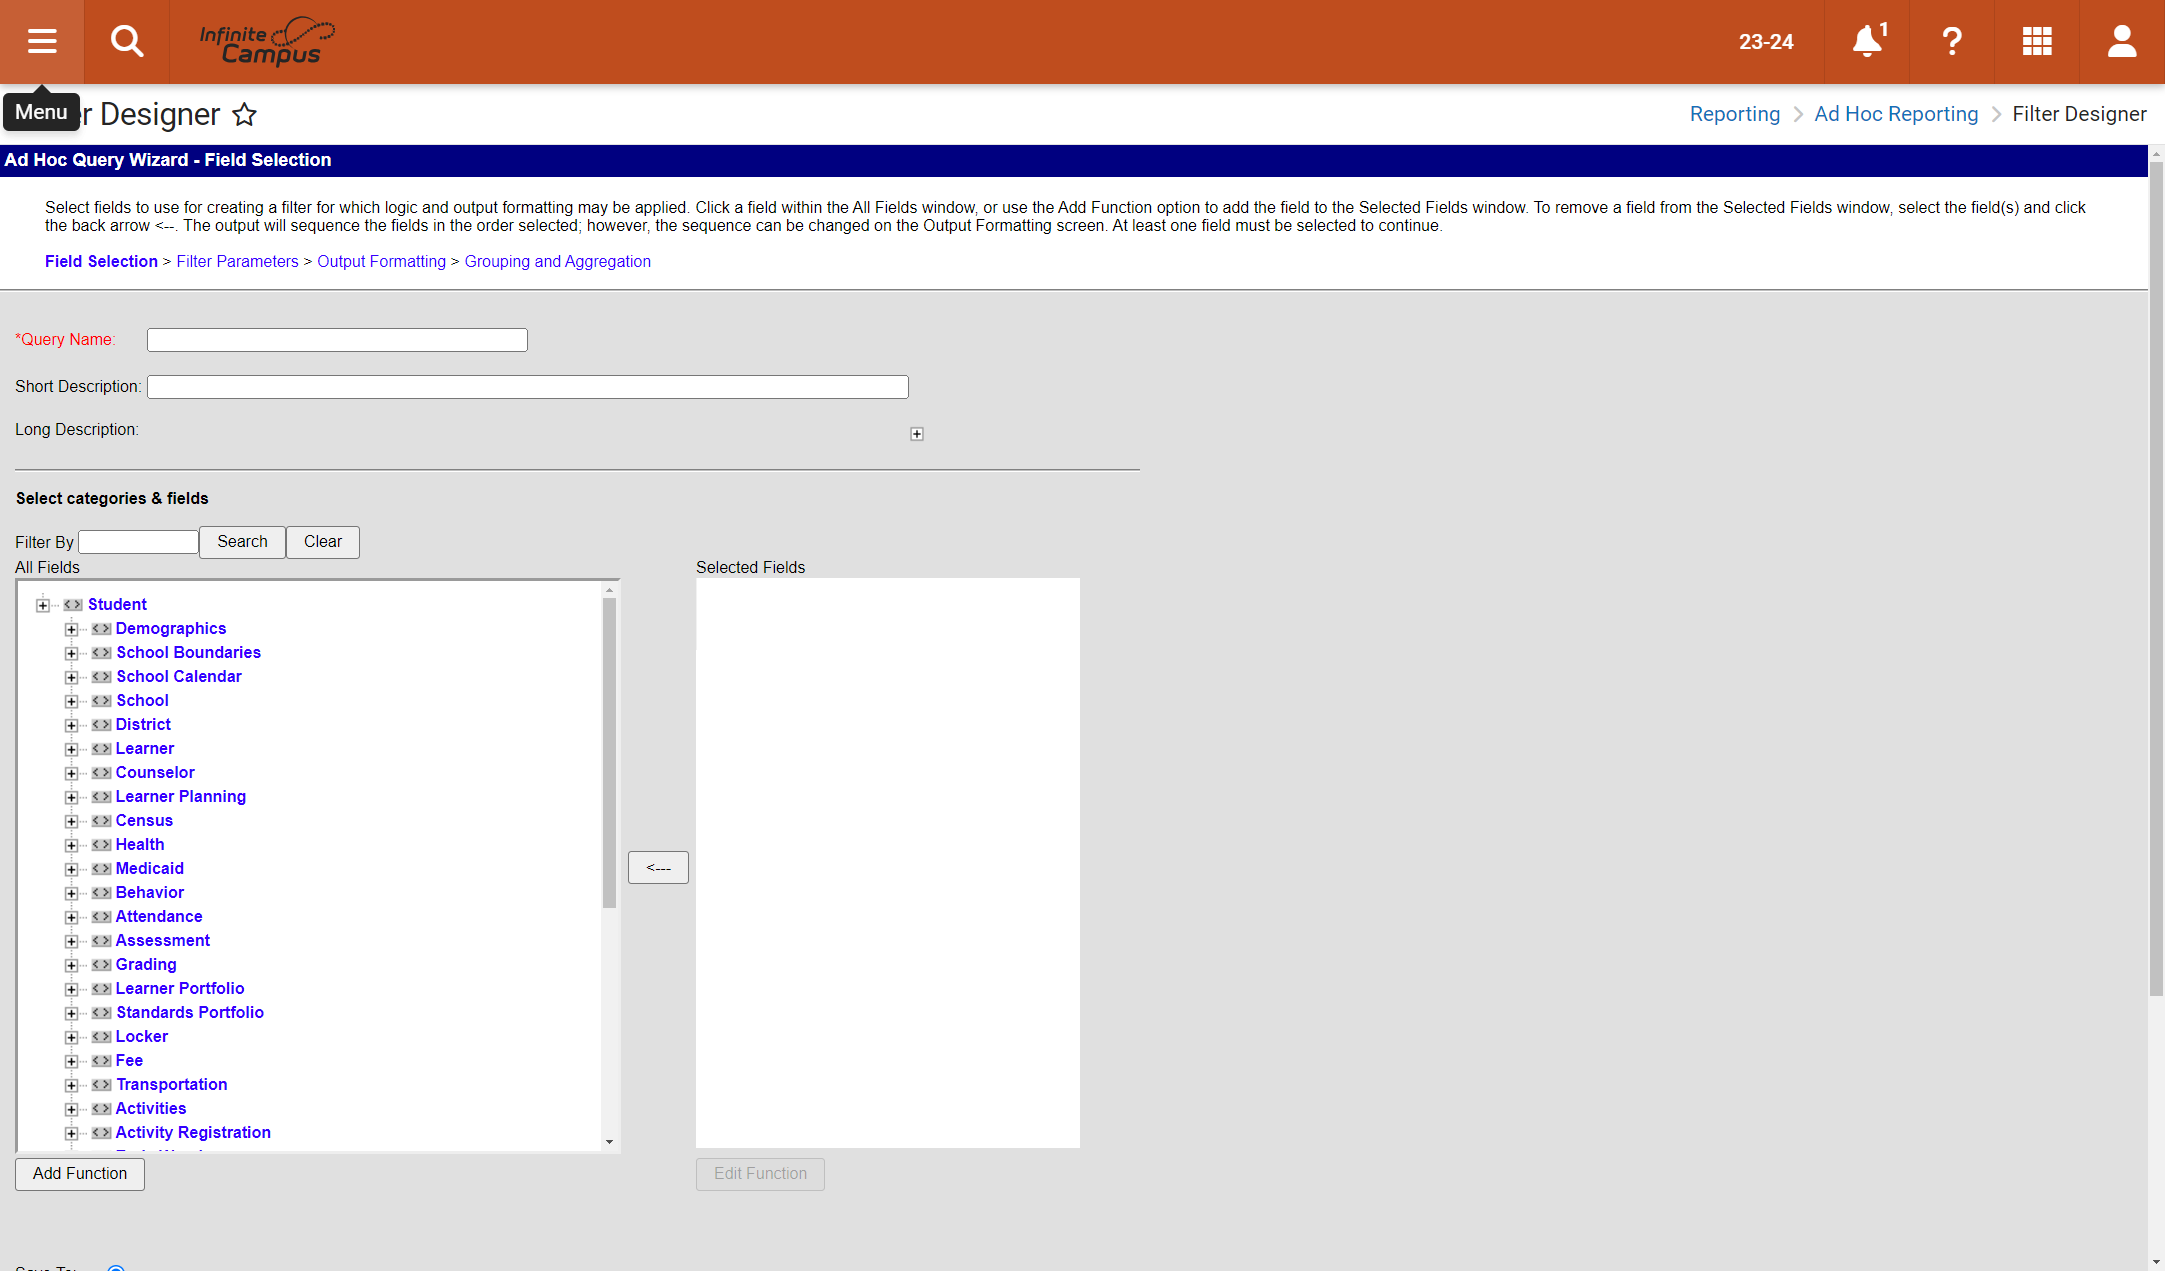Open the hamburger Menu icon
The width and height of the screenshot is (2165, 1271).
pyautogui.click(x=42, y=42)
